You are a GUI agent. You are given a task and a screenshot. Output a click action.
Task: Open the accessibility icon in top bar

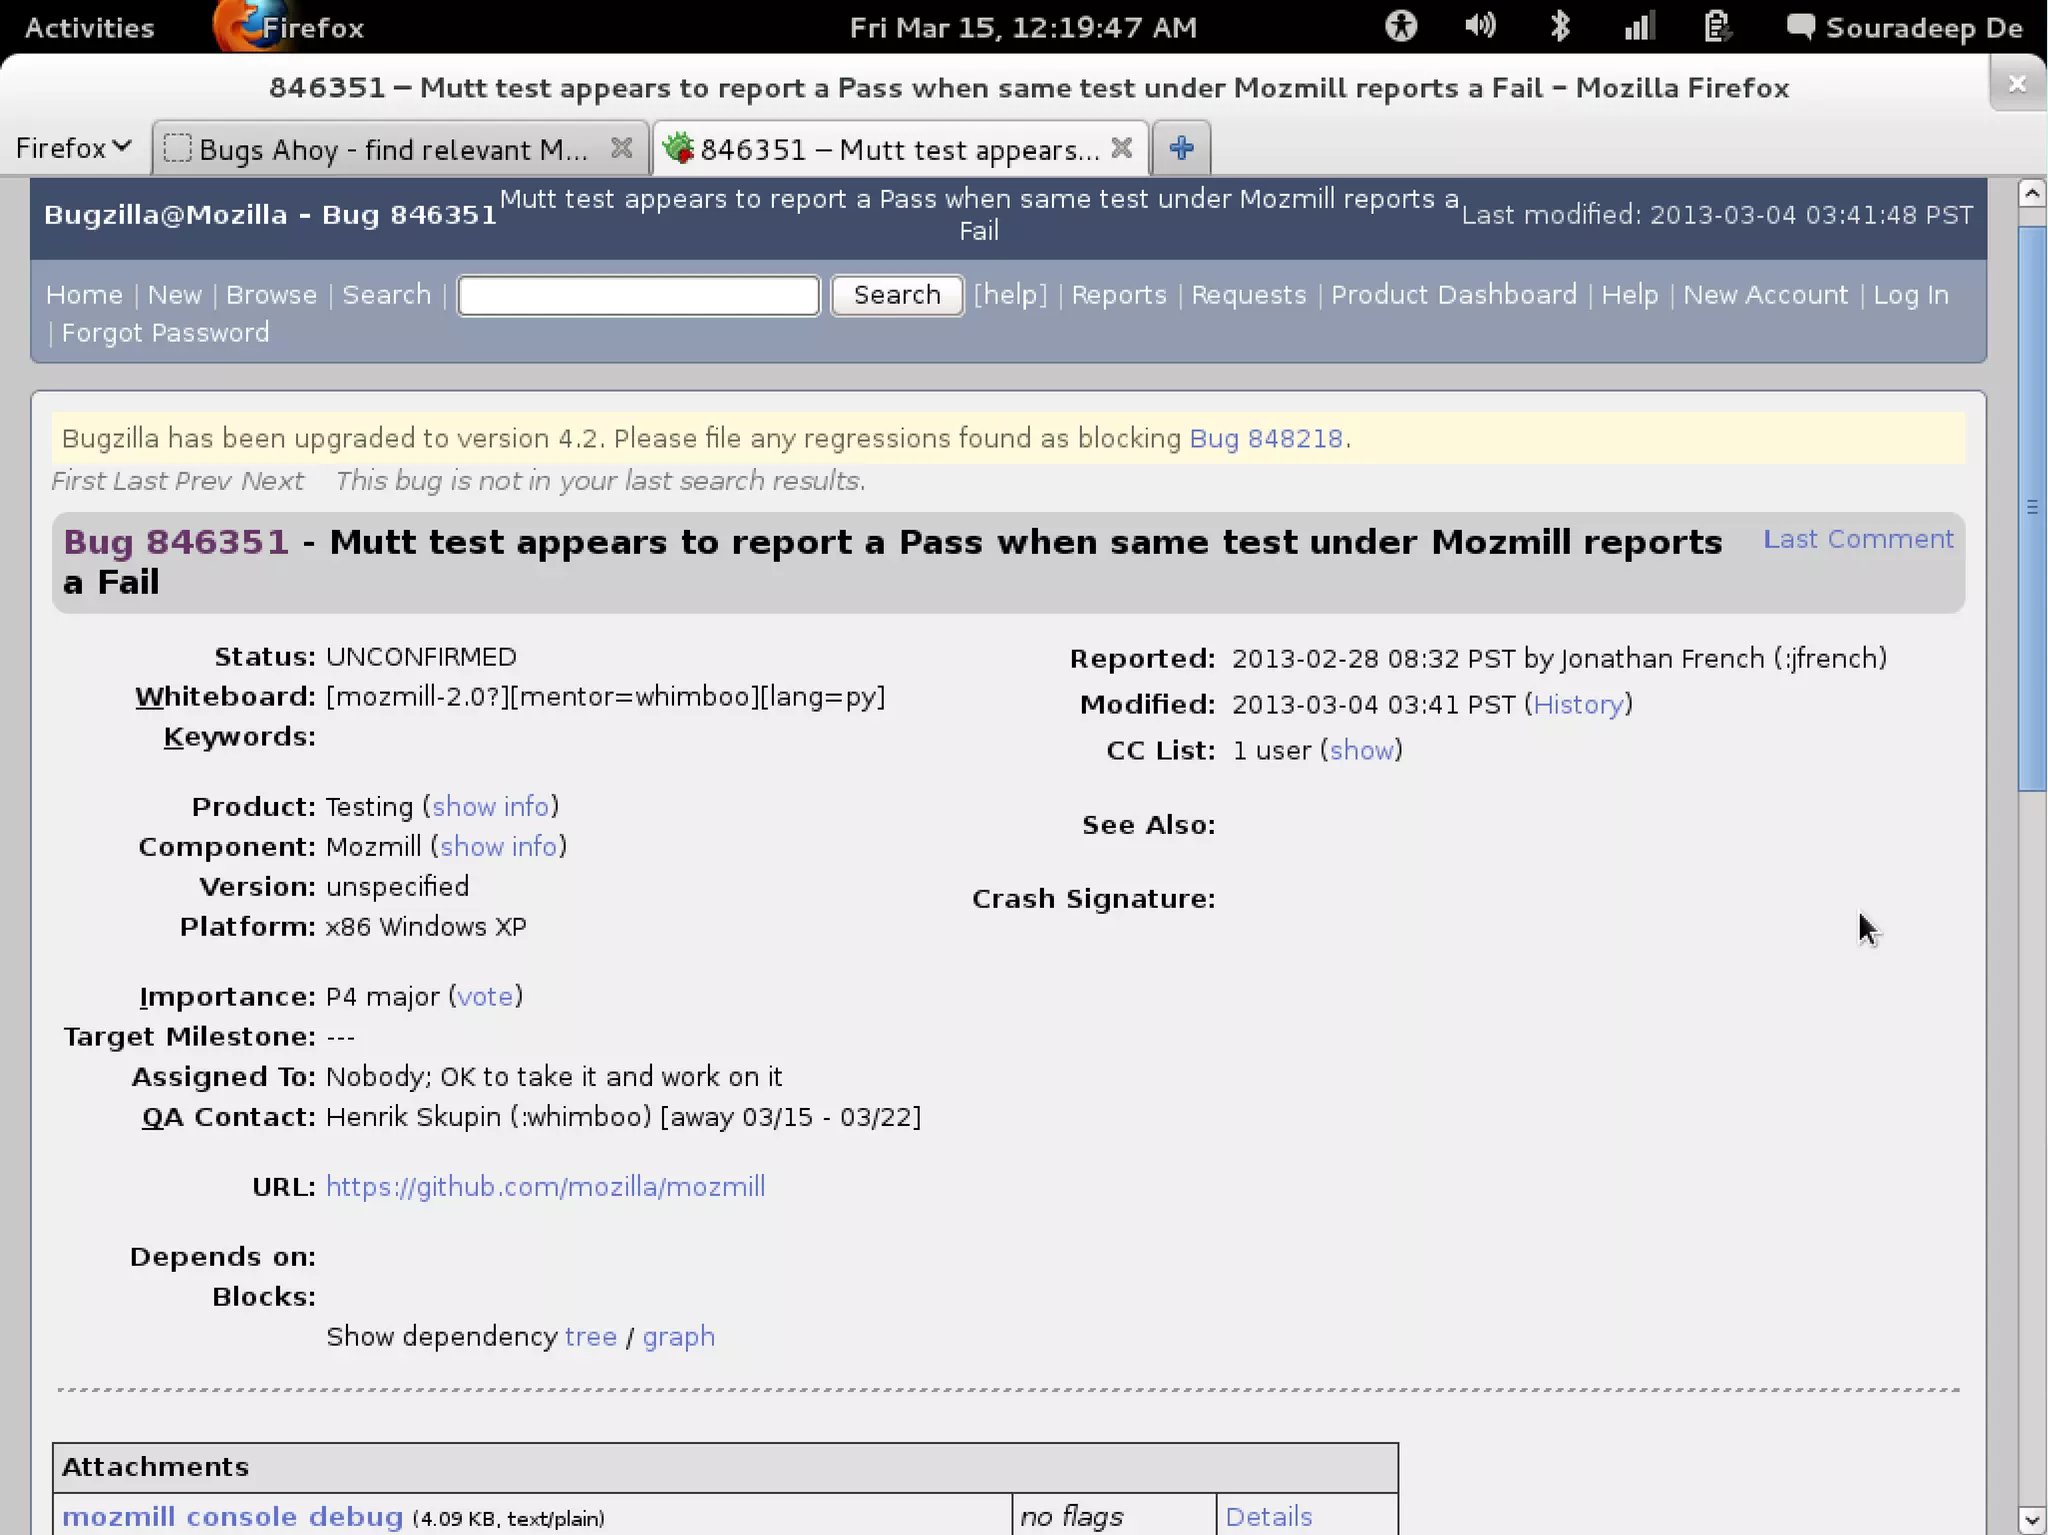point(1401,27)
